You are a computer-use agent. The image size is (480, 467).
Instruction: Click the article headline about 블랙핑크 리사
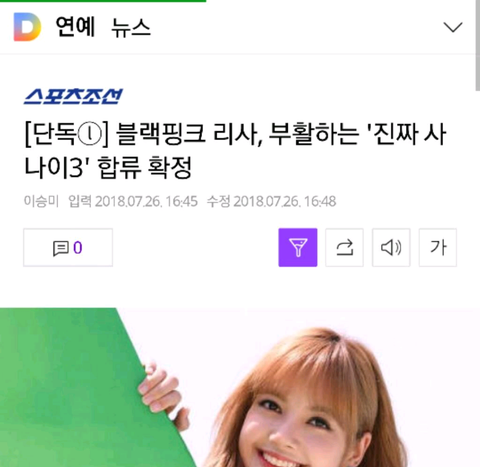[x=235, y=150]
